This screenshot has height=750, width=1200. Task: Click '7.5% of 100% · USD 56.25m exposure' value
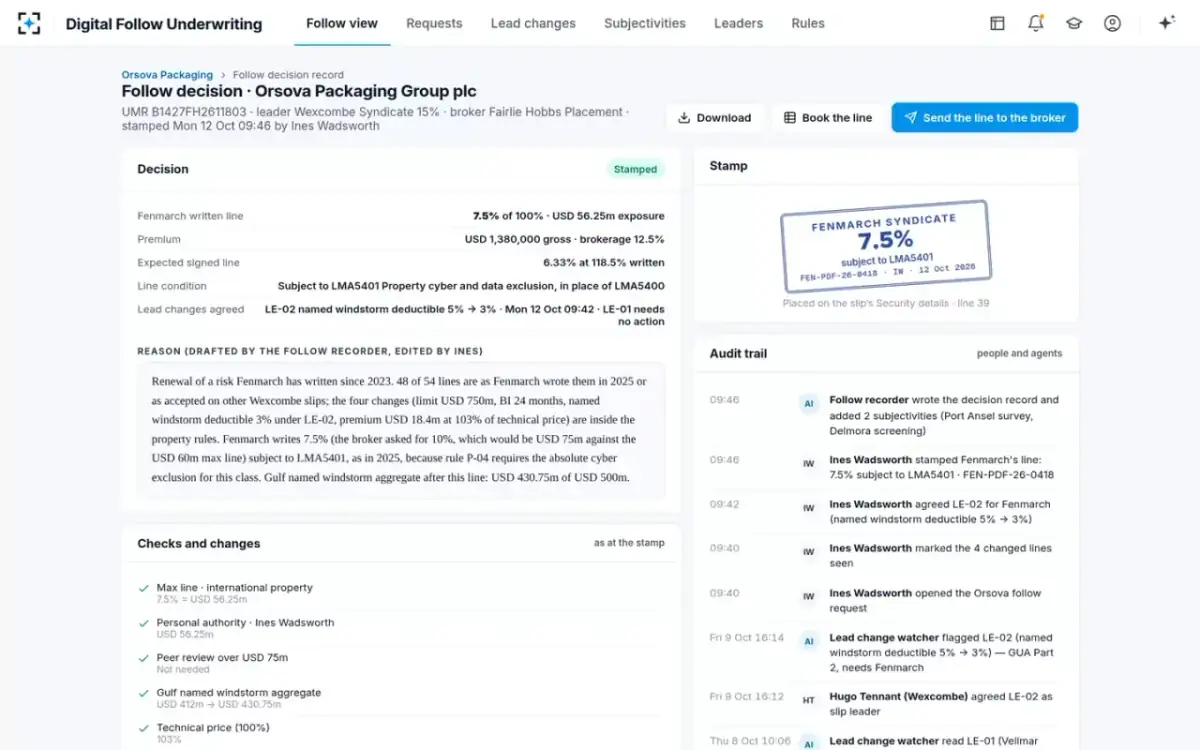tap(568, 216)
